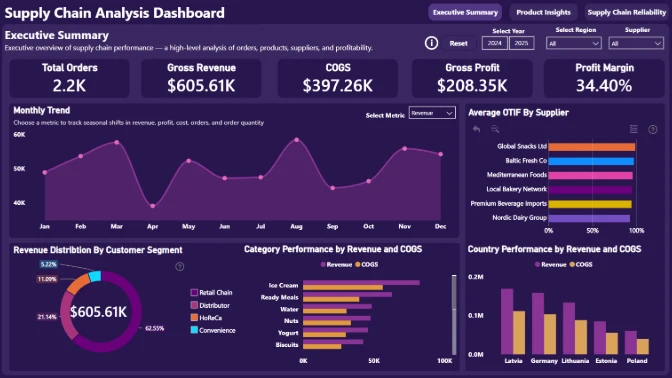672x378 pixels.
Task: Select year 2025
Action: 521,43
